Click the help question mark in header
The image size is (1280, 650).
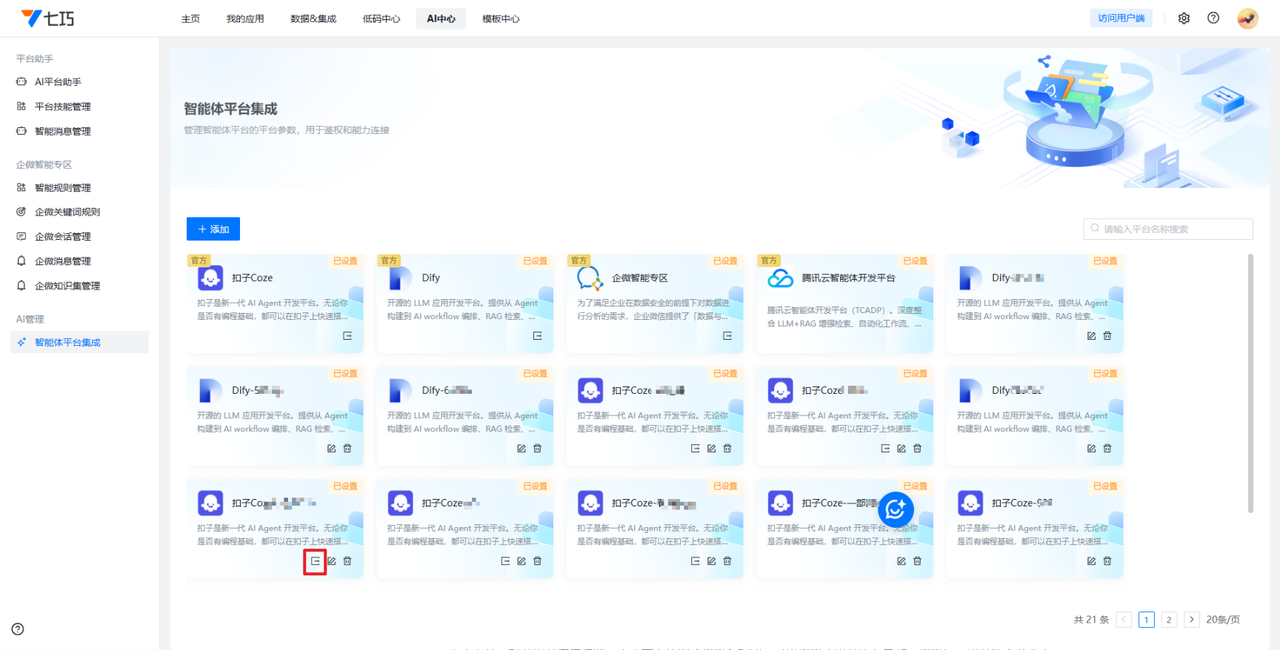1213,18
